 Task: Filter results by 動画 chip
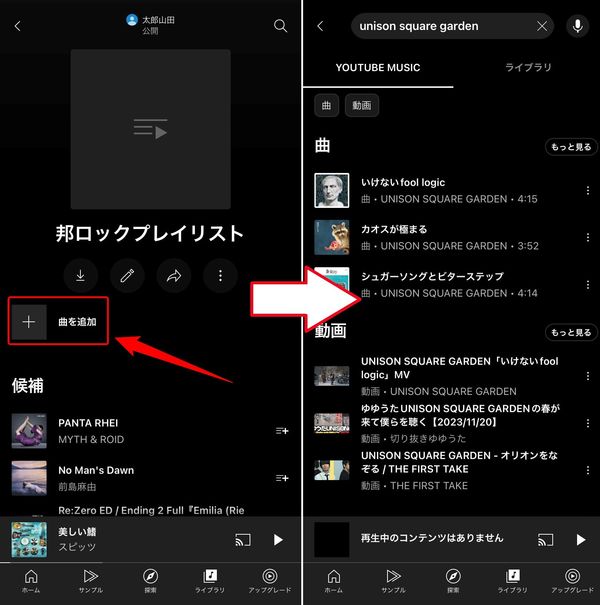pyautogui.click(x=362, y=105)
